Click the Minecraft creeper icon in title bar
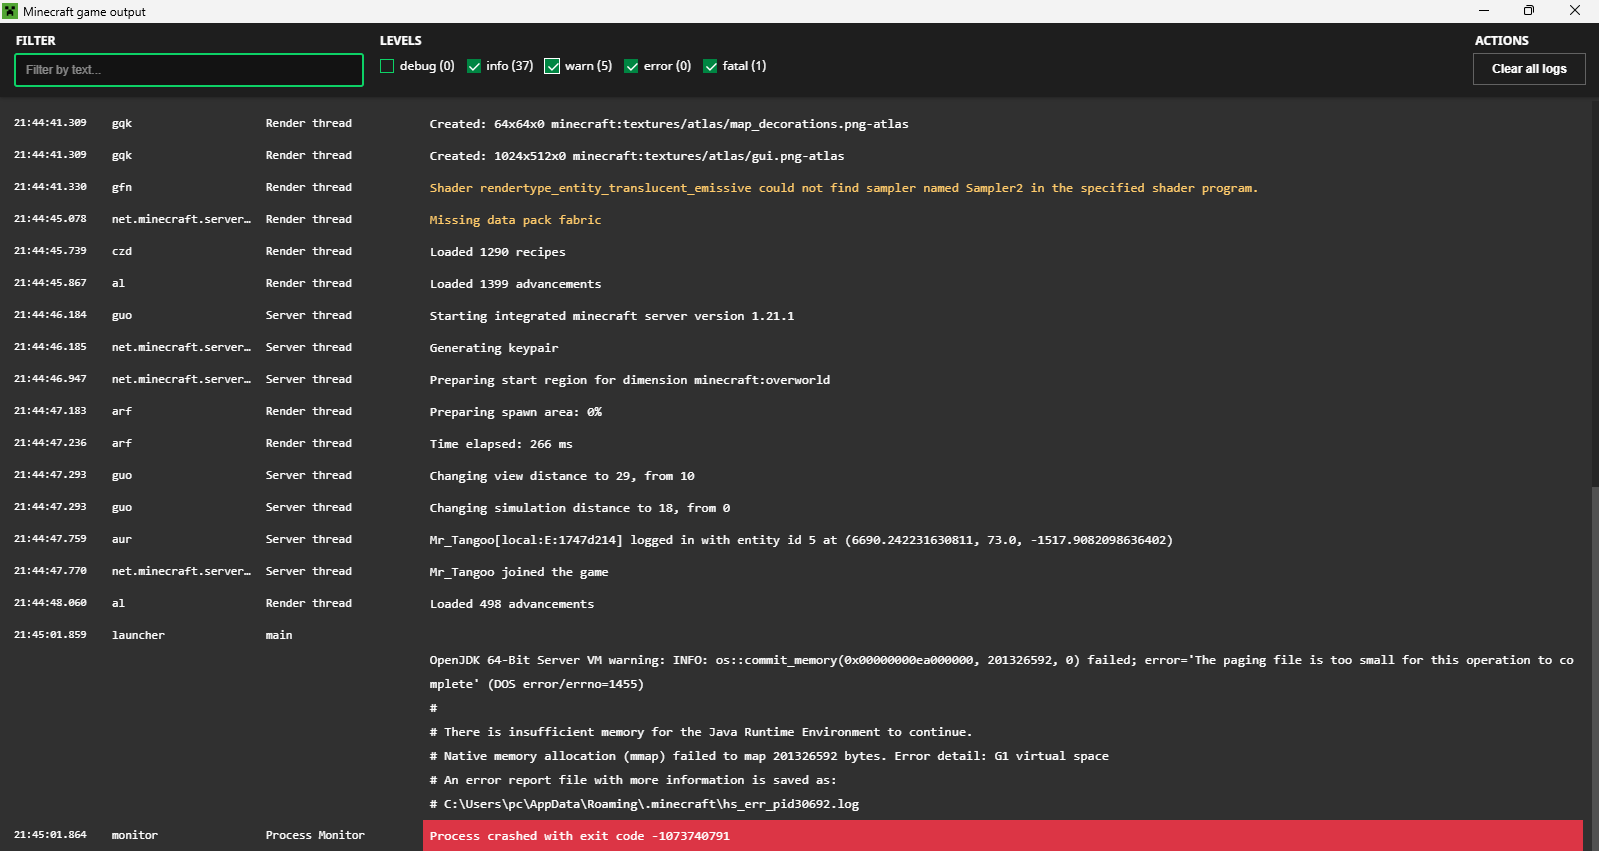 pos(10,11)
